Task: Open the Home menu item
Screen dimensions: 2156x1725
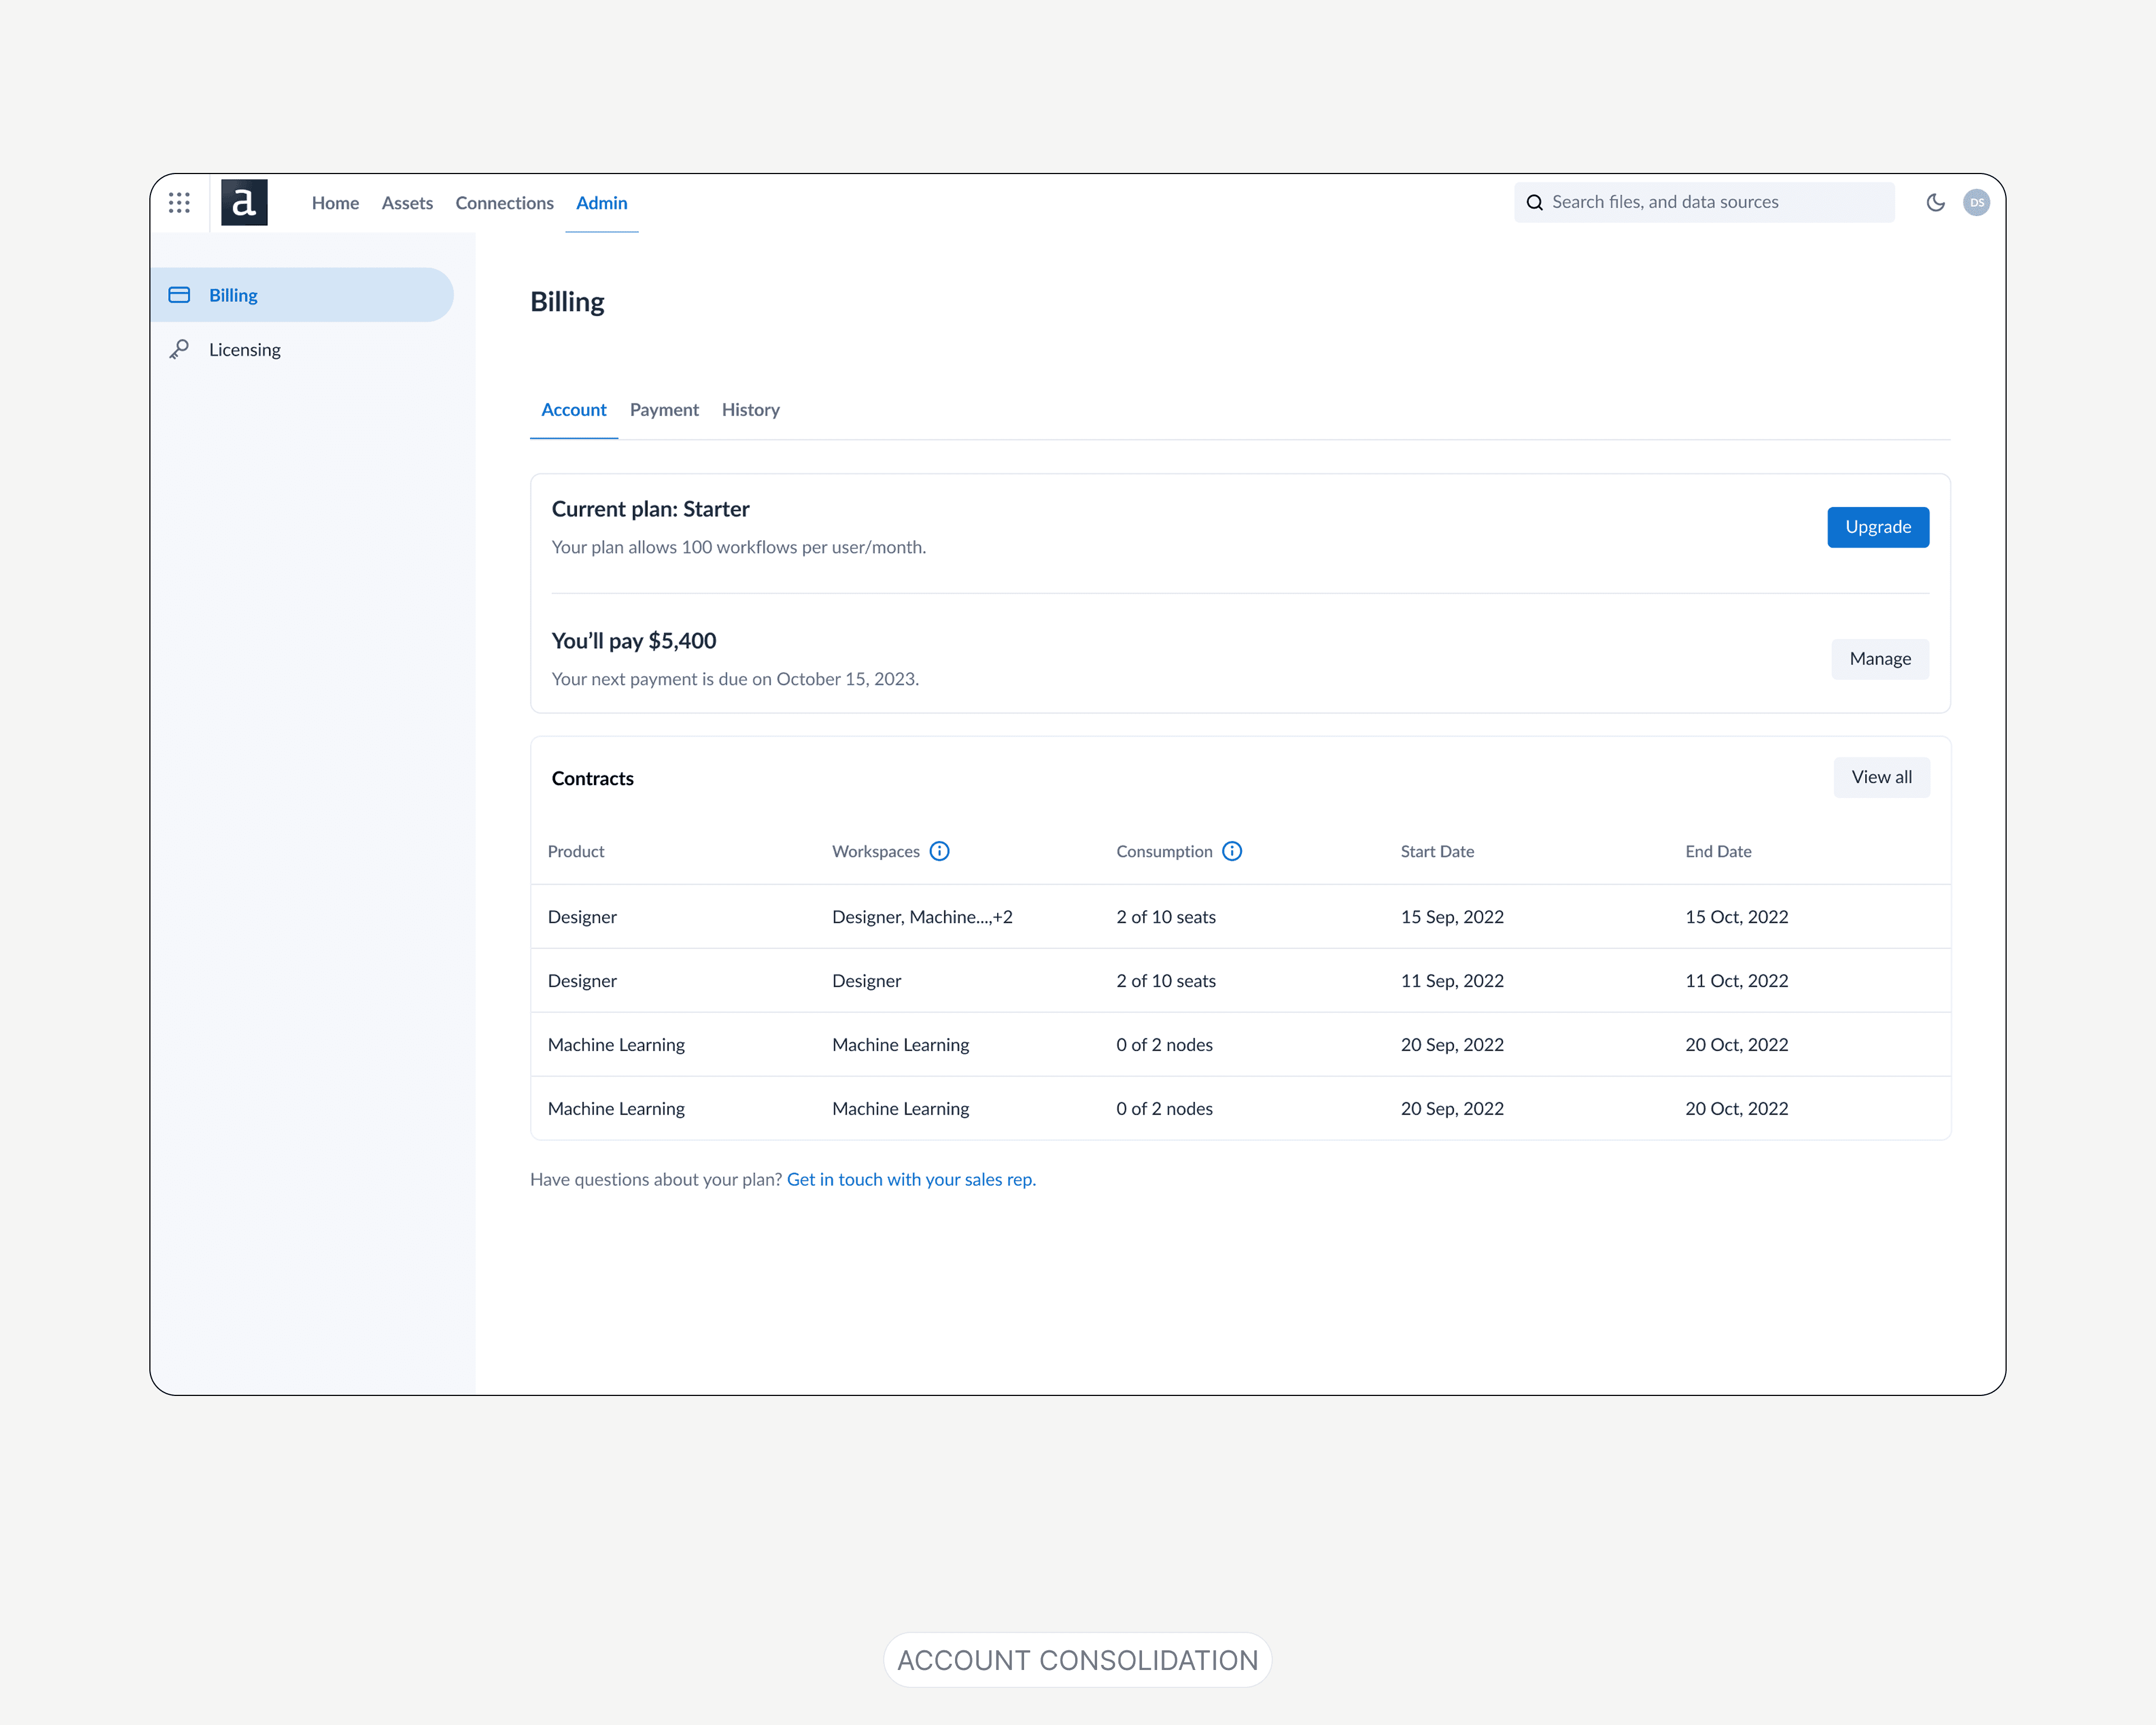Action: pos(335,203)
